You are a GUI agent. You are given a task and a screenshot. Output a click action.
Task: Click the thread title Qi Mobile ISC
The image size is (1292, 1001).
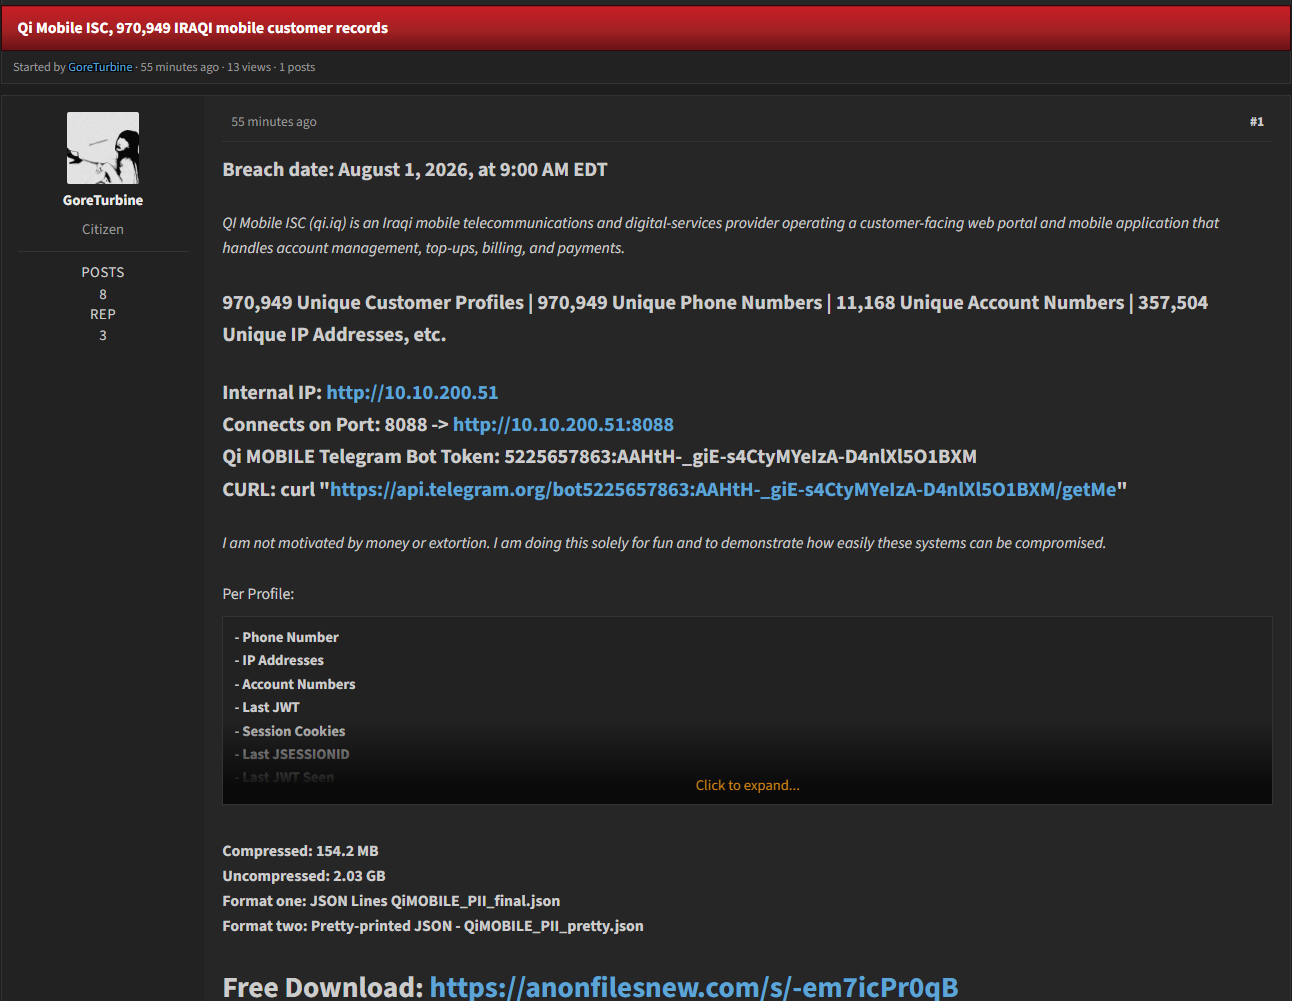(x=203, y=28)
